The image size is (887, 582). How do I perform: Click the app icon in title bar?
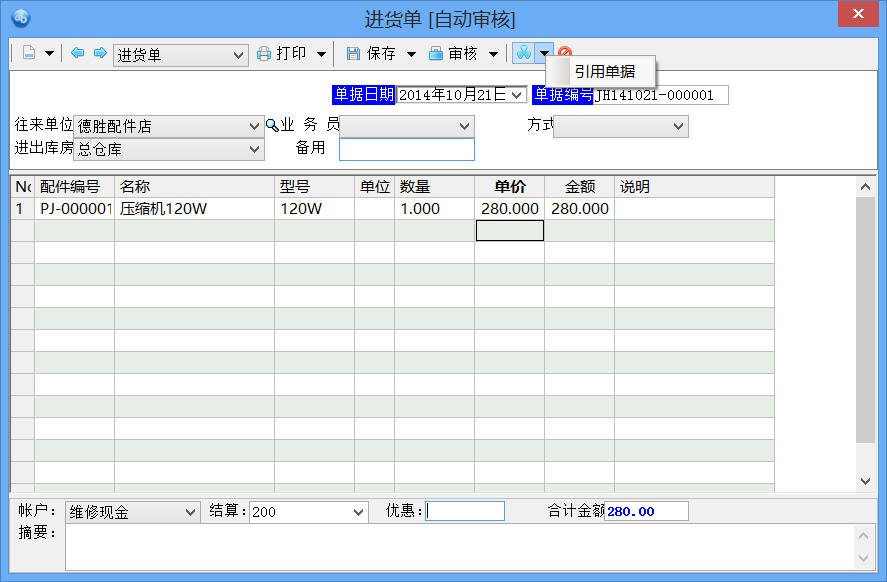tap(20, 17)
